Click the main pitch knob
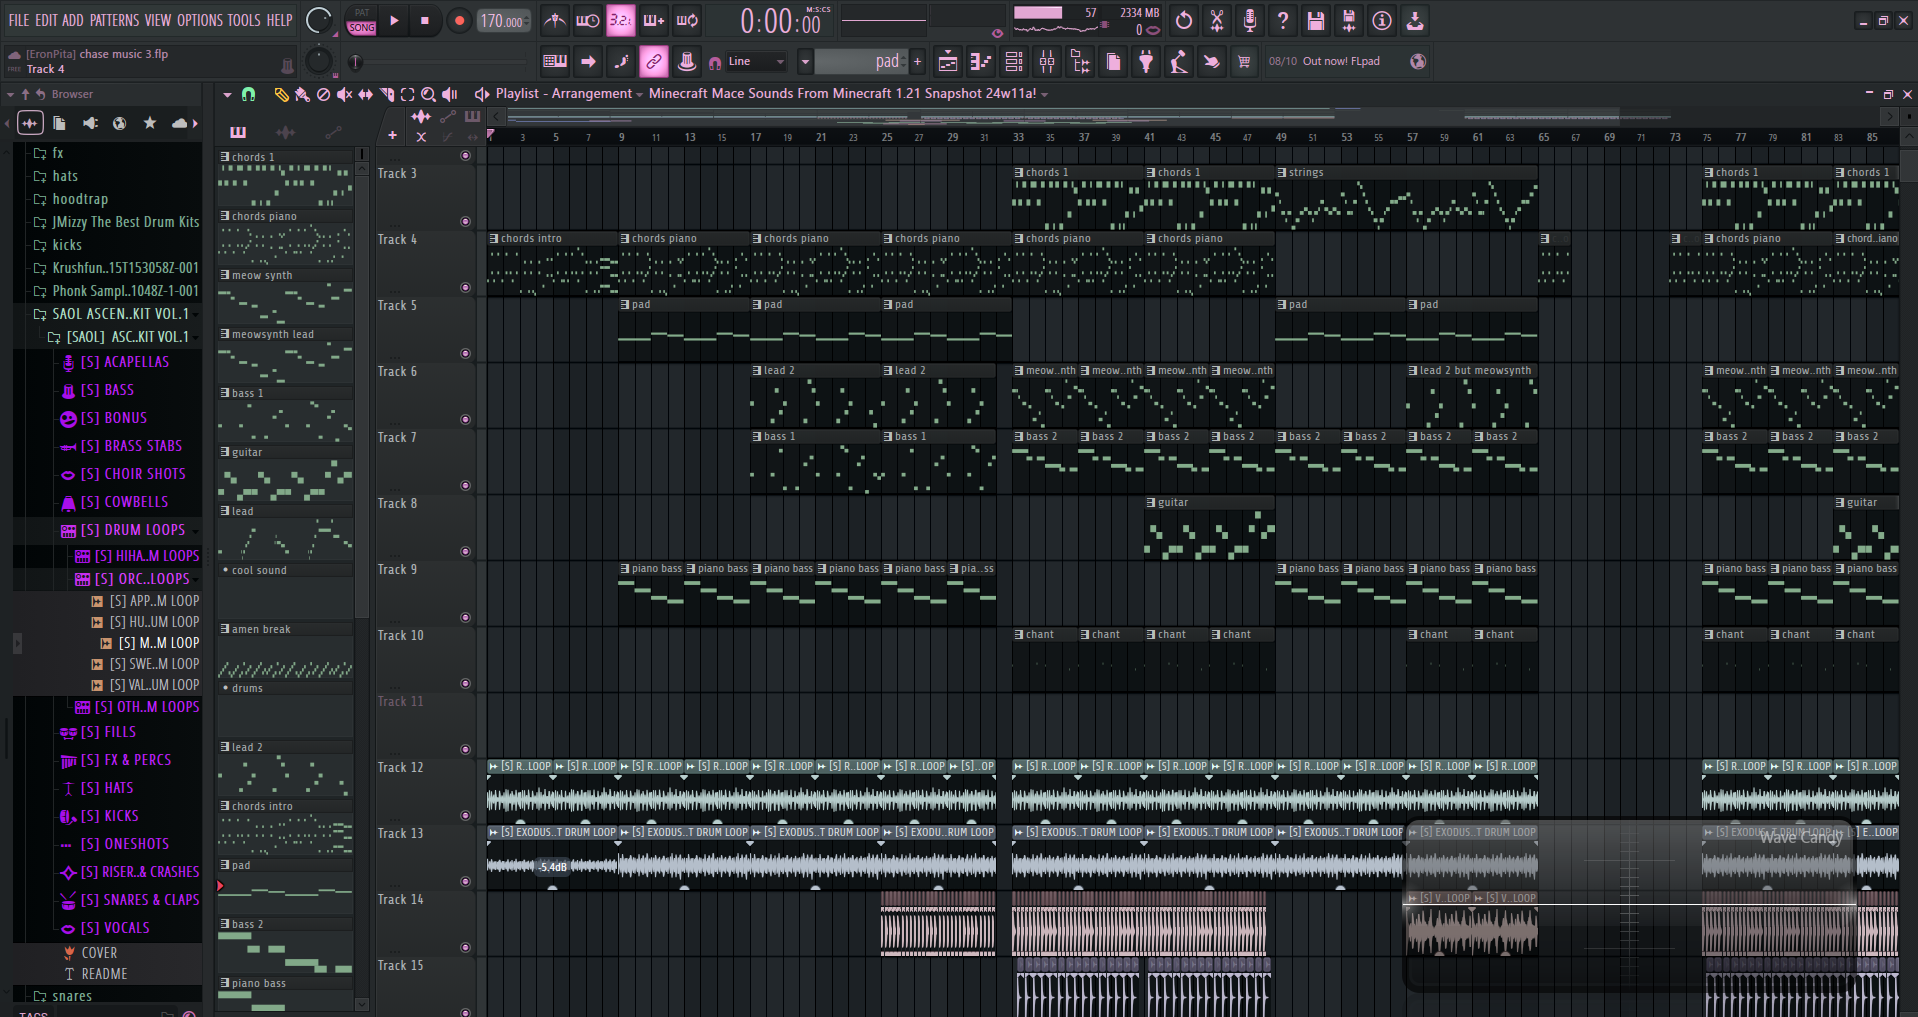 (x=318, y=61)
